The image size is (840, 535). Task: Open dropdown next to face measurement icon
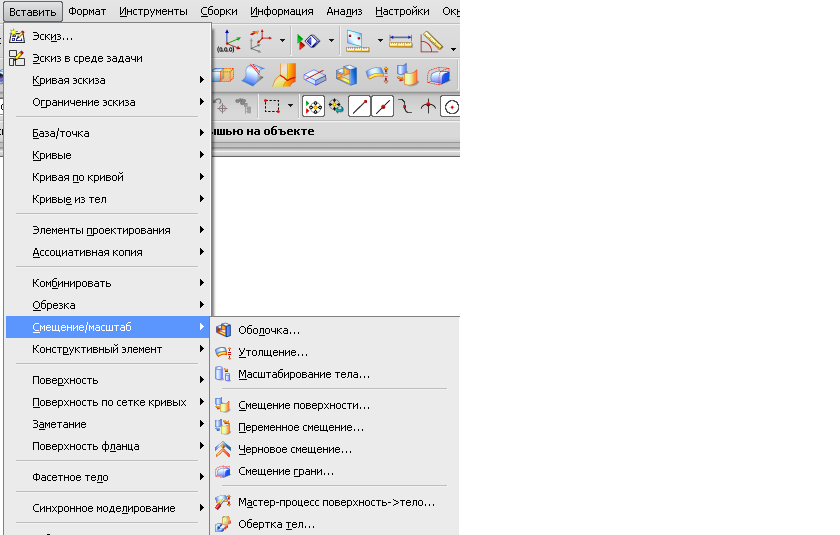[x=380, y=41]
